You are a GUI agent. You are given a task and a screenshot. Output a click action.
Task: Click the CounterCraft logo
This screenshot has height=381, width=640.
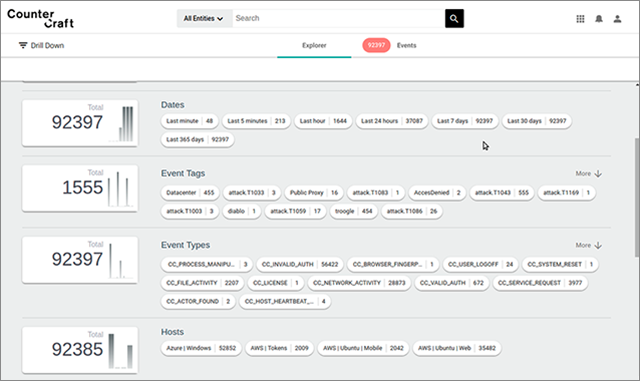[40, 19]
